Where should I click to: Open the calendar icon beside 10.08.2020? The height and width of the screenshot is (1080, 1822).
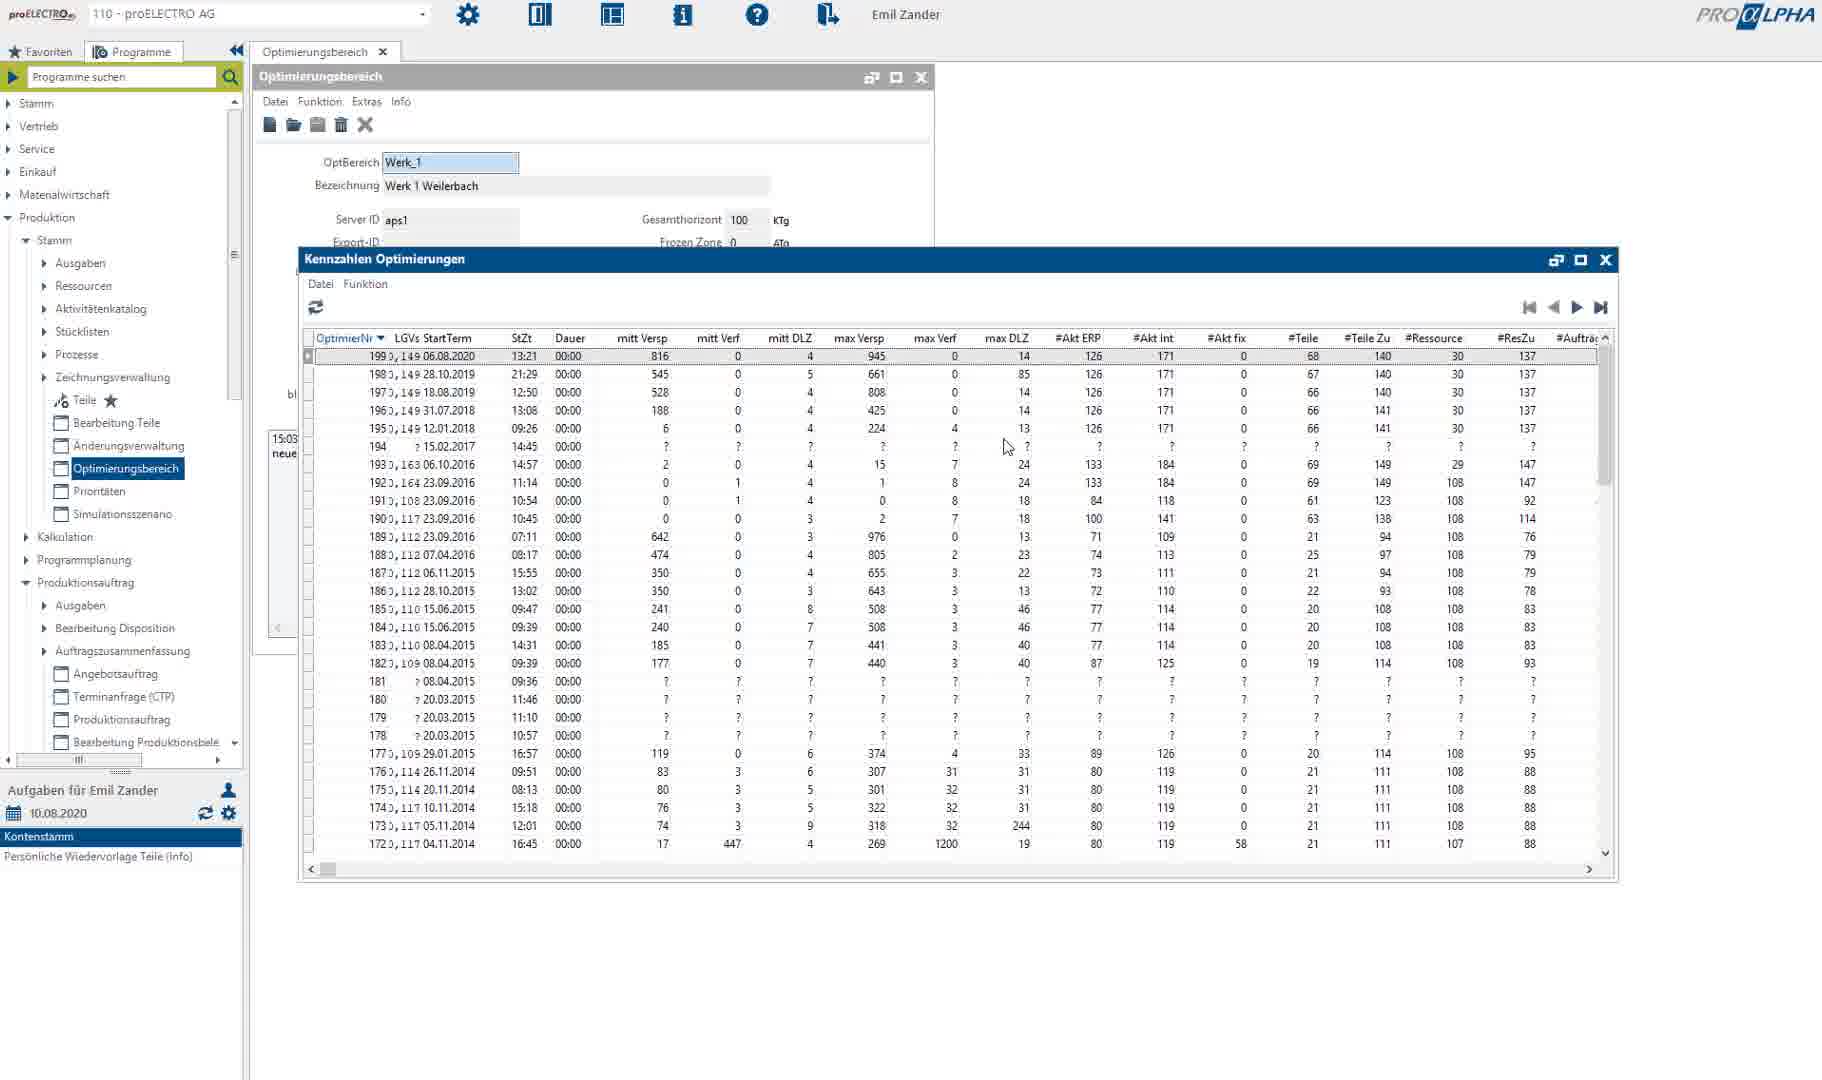tap(13, 814)
